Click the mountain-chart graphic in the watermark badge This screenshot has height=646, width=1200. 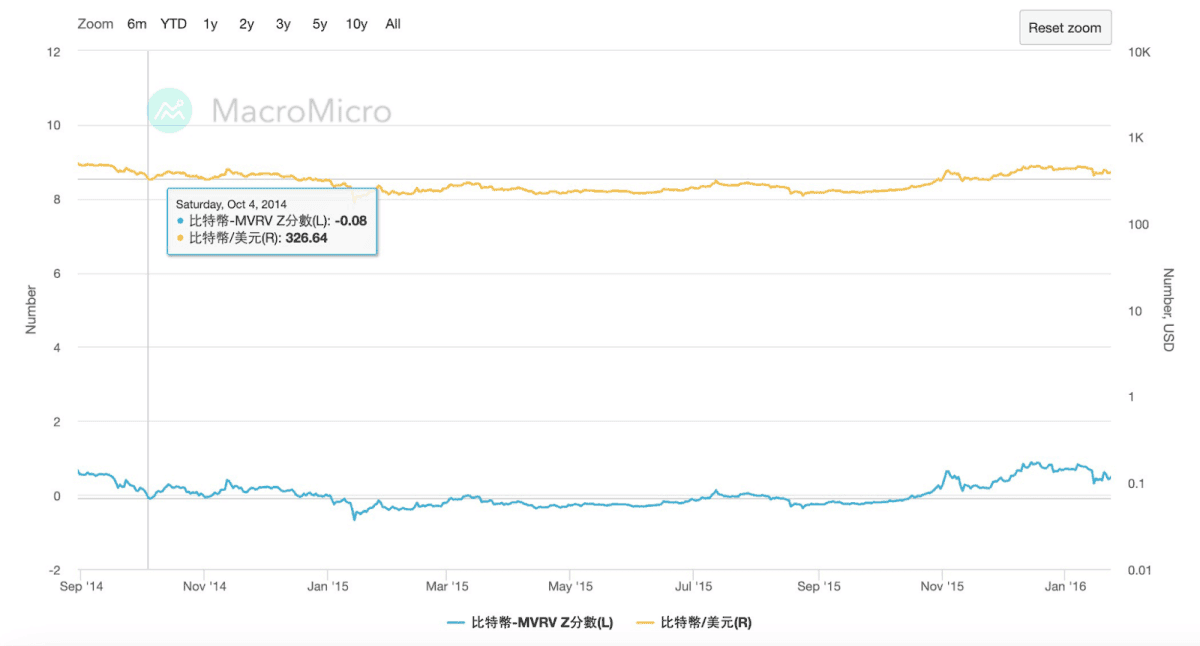[x=168, y=111]
